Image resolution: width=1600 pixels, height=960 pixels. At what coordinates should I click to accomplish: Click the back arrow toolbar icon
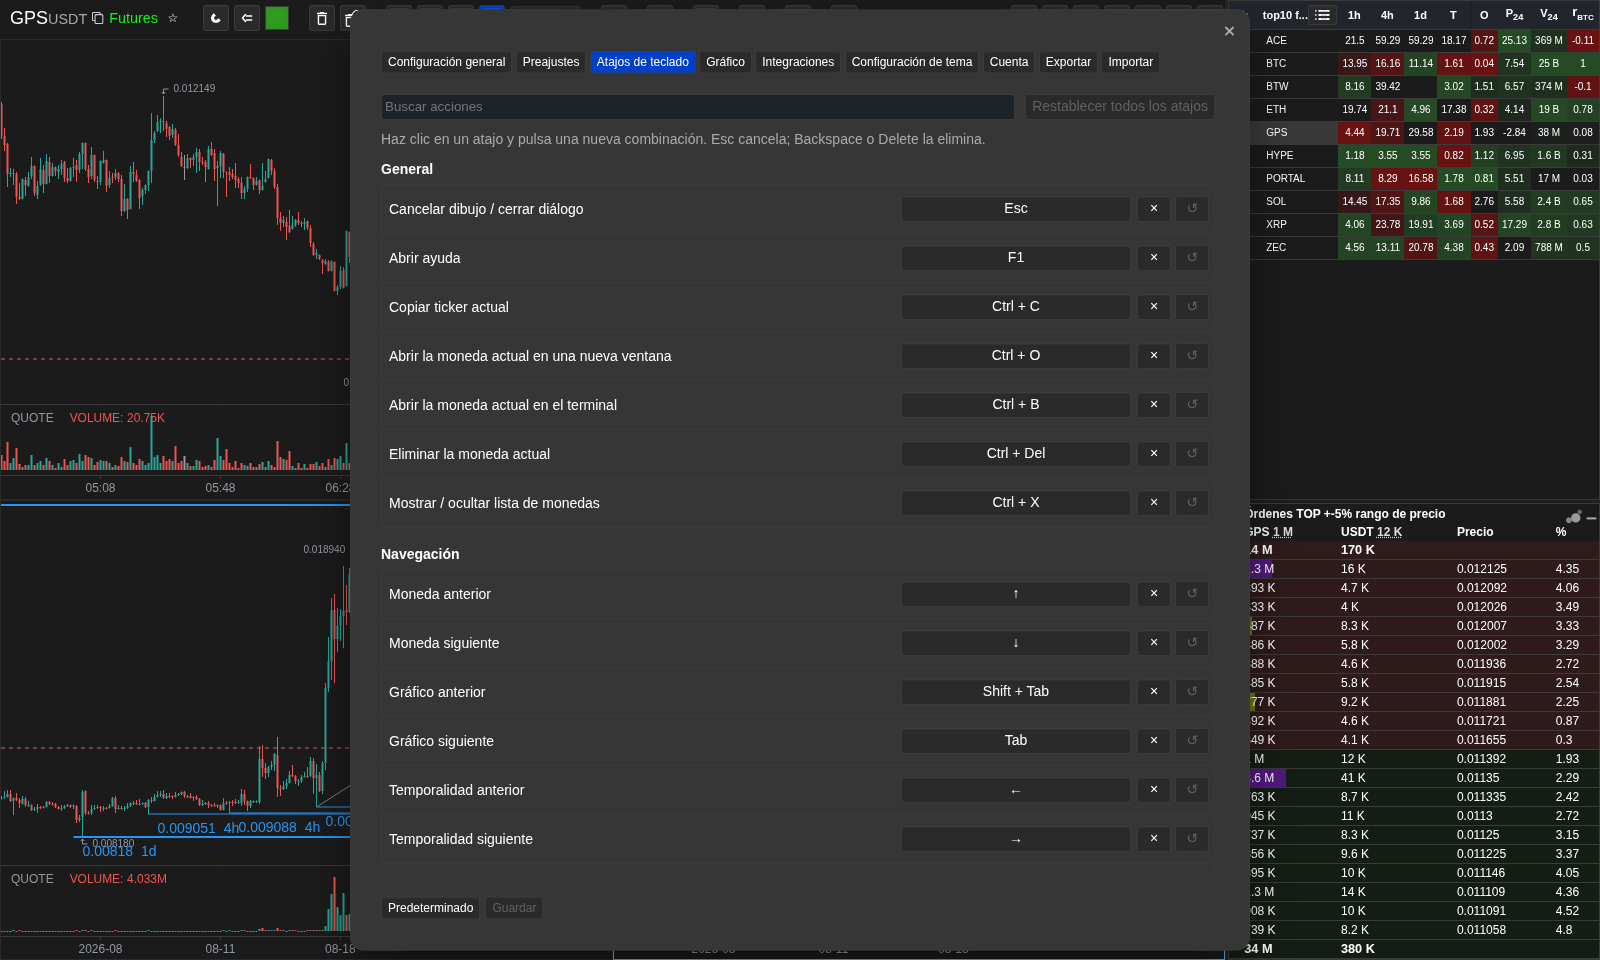[x=247, y=18]
